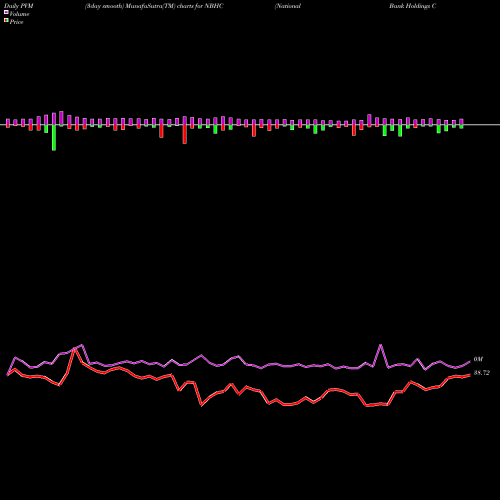Click the late spike on the magenta volume line
500x500 pixels.
tap(381, 345)
